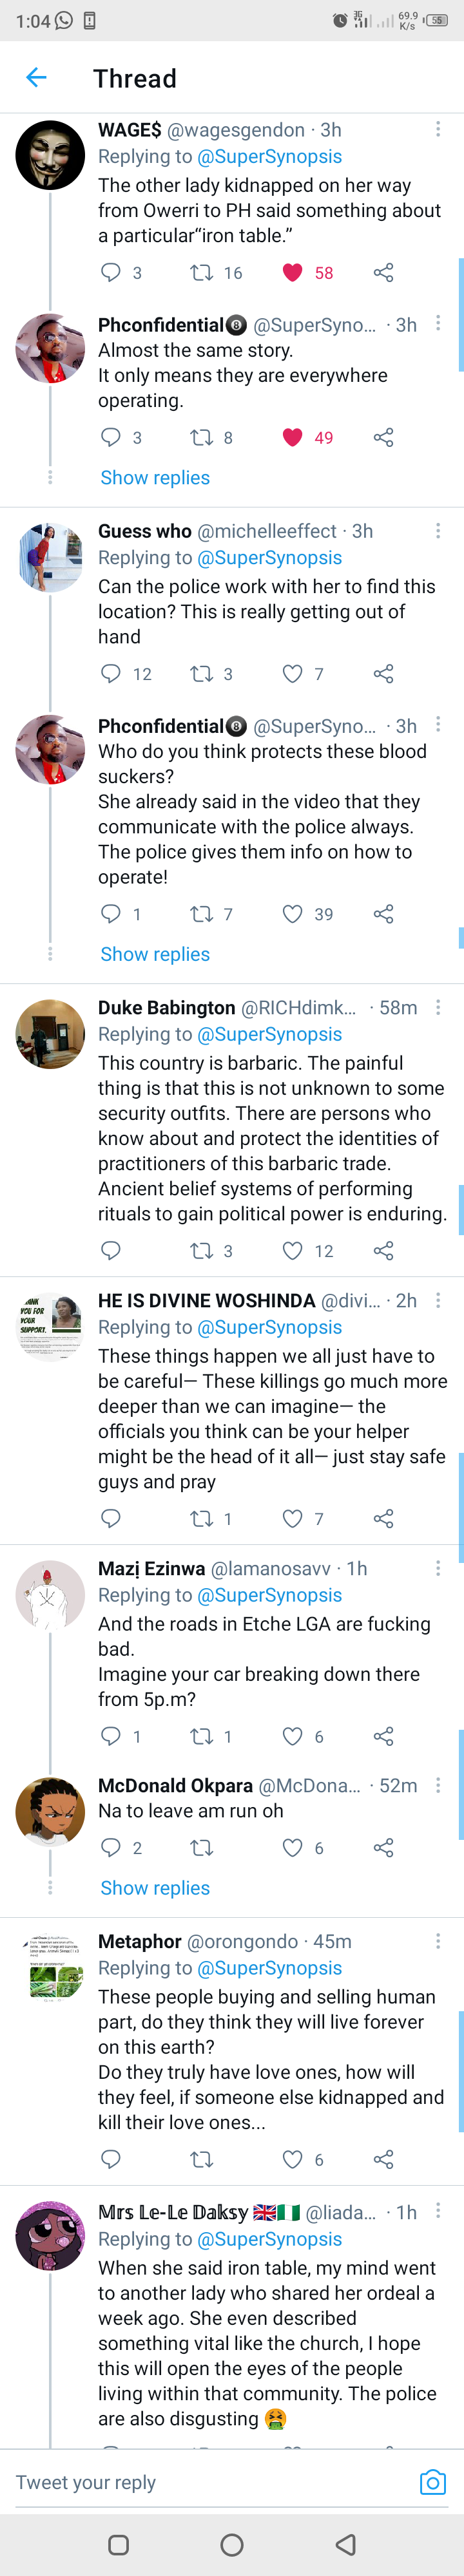Reply to Metaphor's tweet via comment icon

pos(111,2159)
